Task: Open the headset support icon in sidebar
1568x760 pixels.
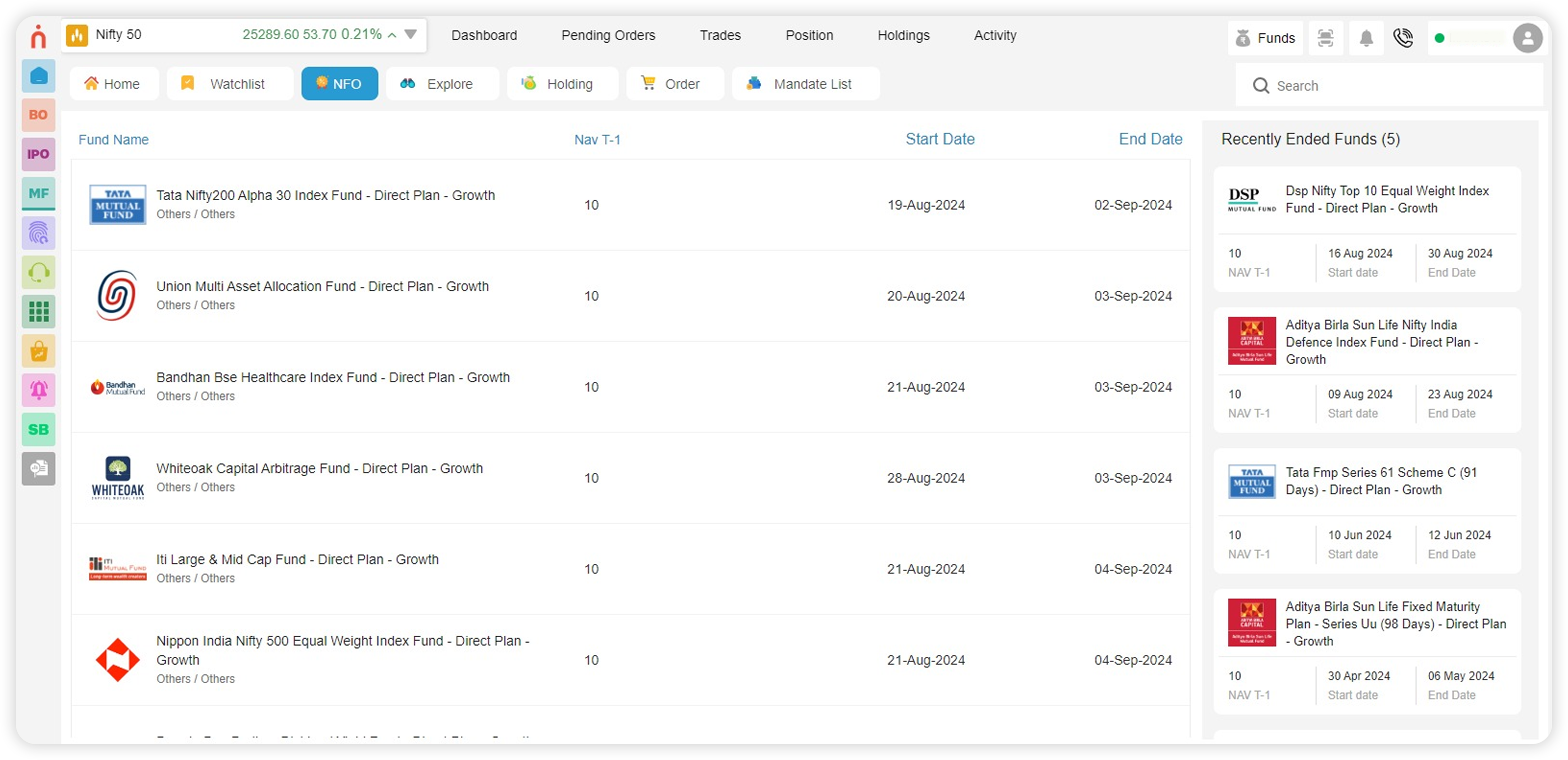Action: pyautogui.click(x=38, y=272)
